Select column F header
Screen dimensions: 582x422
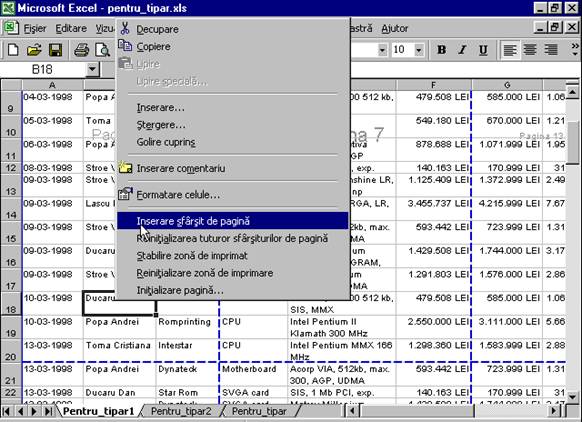click(x=434, y=85)
